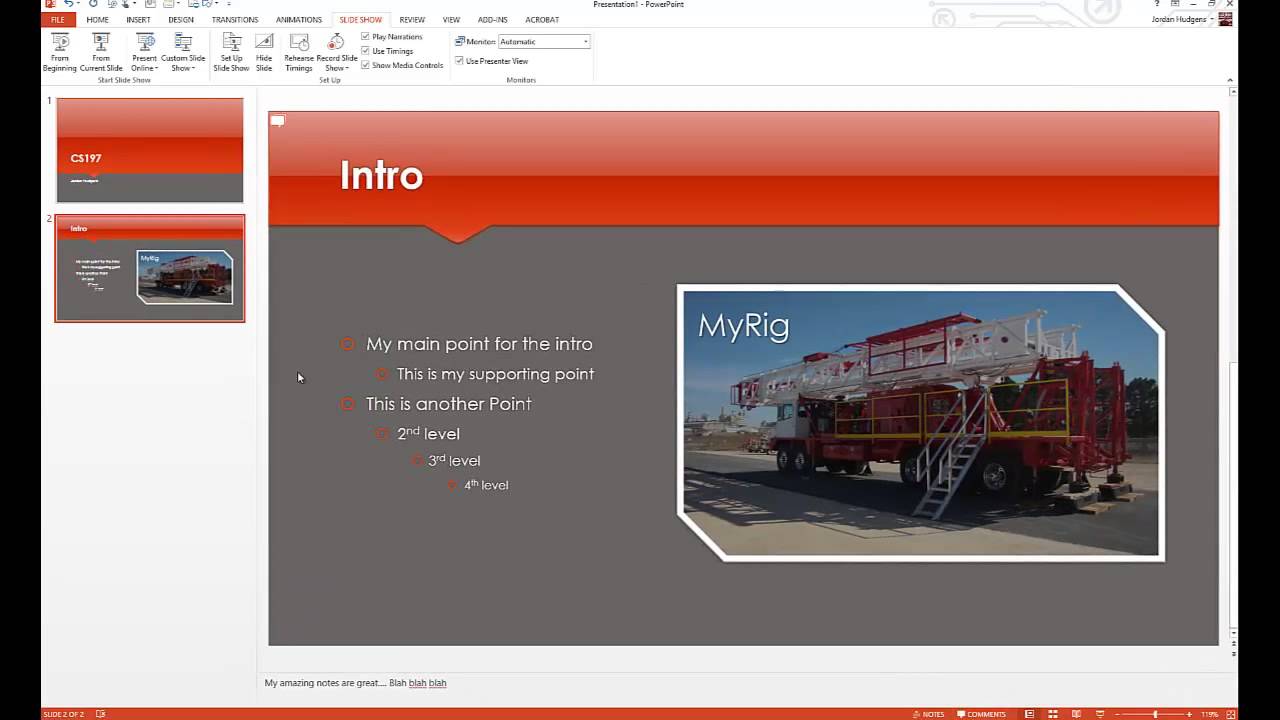Toggle the COMMENTS pane button
This screenshot has width=1280, height=720.
981,714
